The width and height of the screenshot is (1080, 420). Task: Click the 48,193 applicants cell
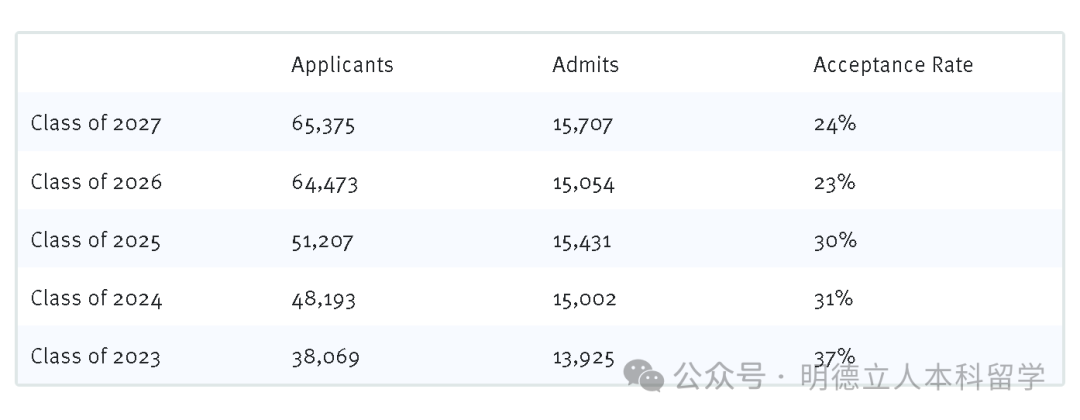(x=323, y=299)
